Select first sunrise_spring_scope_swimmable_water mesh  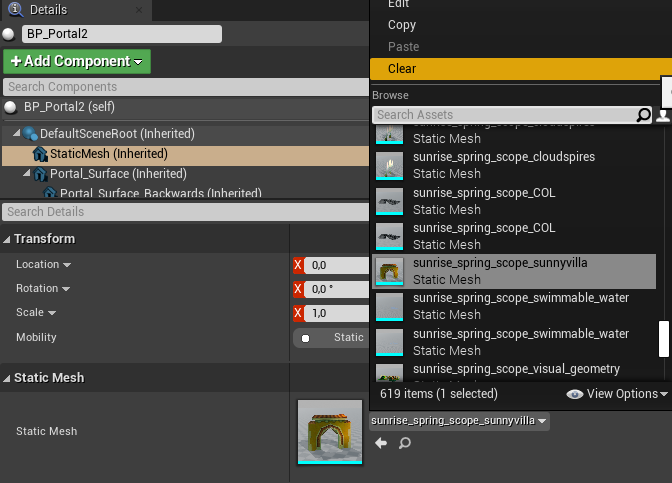pos(514,306)
